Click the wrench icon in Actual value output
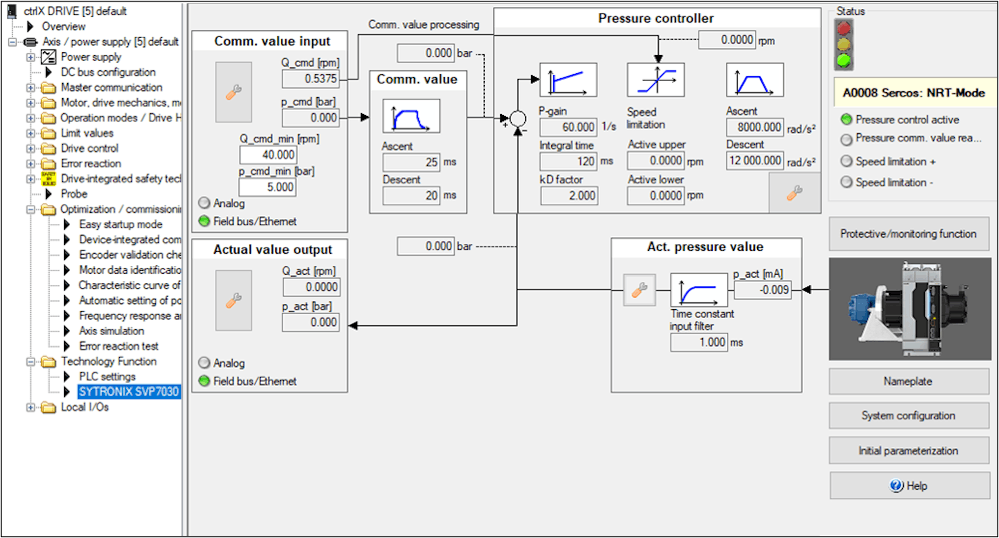999x538 pixels. point(232,299)
